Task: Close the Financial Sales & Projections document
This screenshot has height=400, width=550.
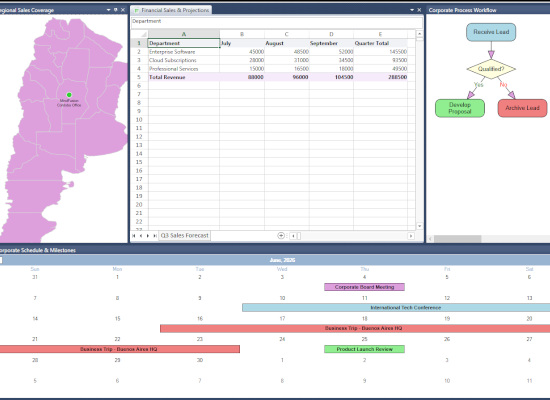Action: coord(419,10)
